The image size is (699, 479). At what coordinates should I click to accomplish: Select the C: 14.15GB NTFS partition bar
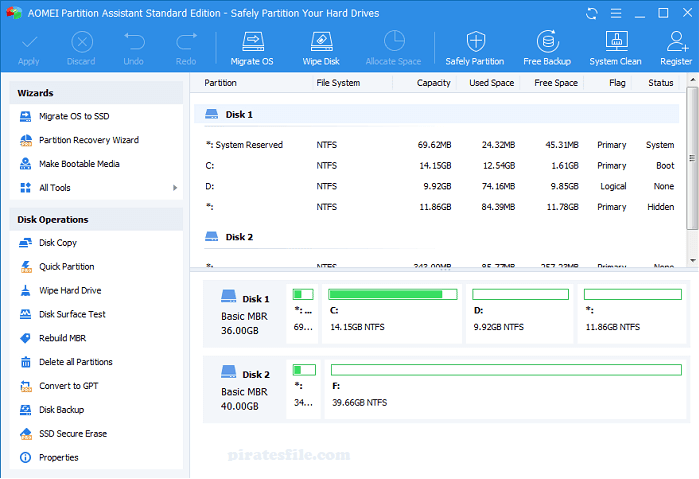(392, 314)
